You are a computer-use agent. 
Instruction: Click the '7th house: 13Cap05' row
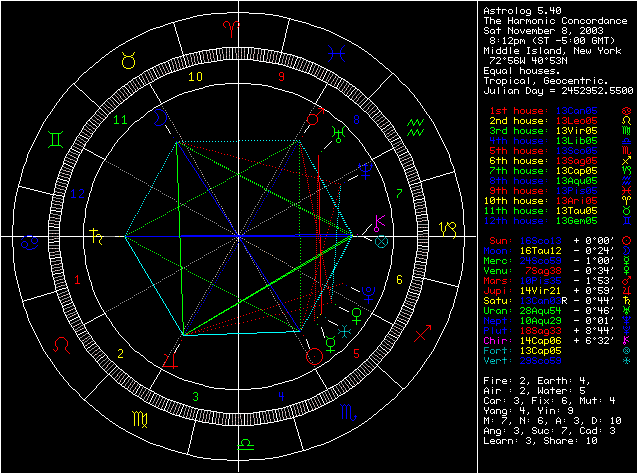[x=543, y=171]
